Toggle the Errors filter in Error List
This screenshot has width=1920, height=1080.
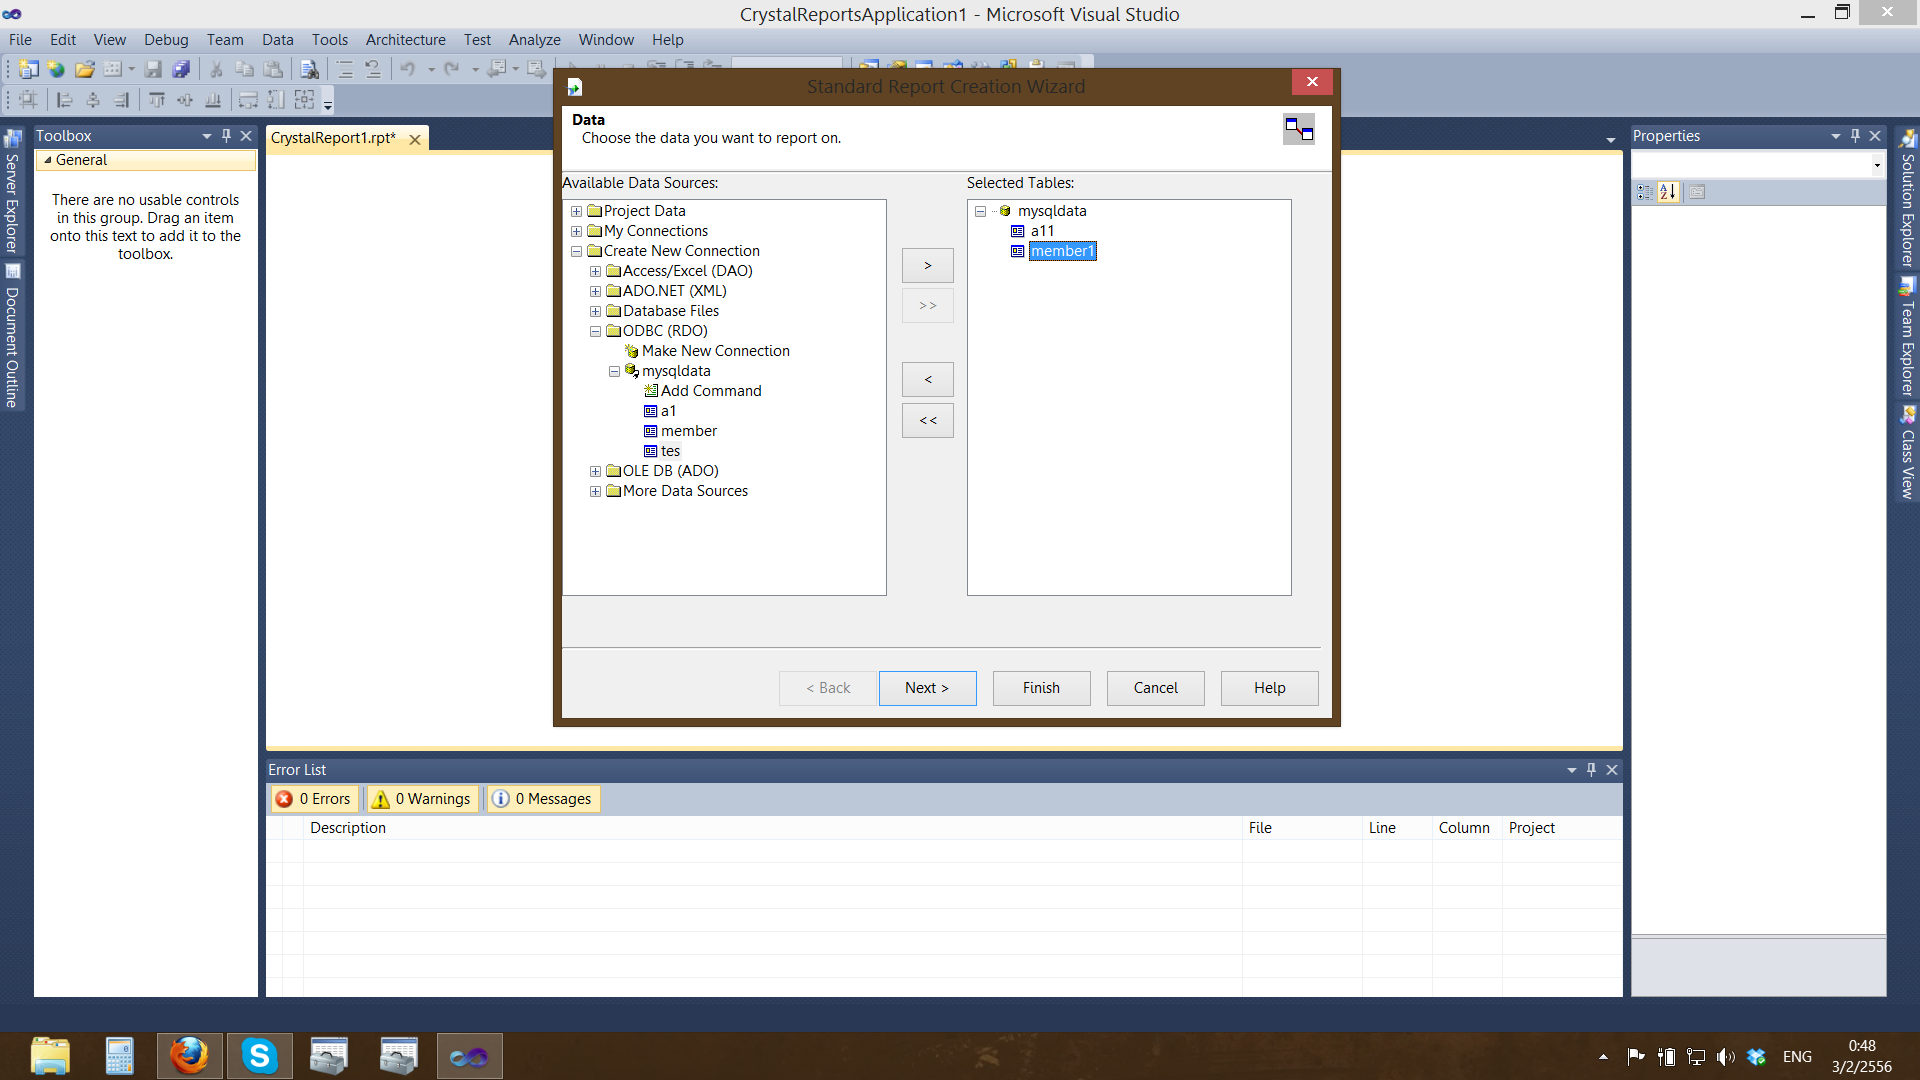(313, 799)
